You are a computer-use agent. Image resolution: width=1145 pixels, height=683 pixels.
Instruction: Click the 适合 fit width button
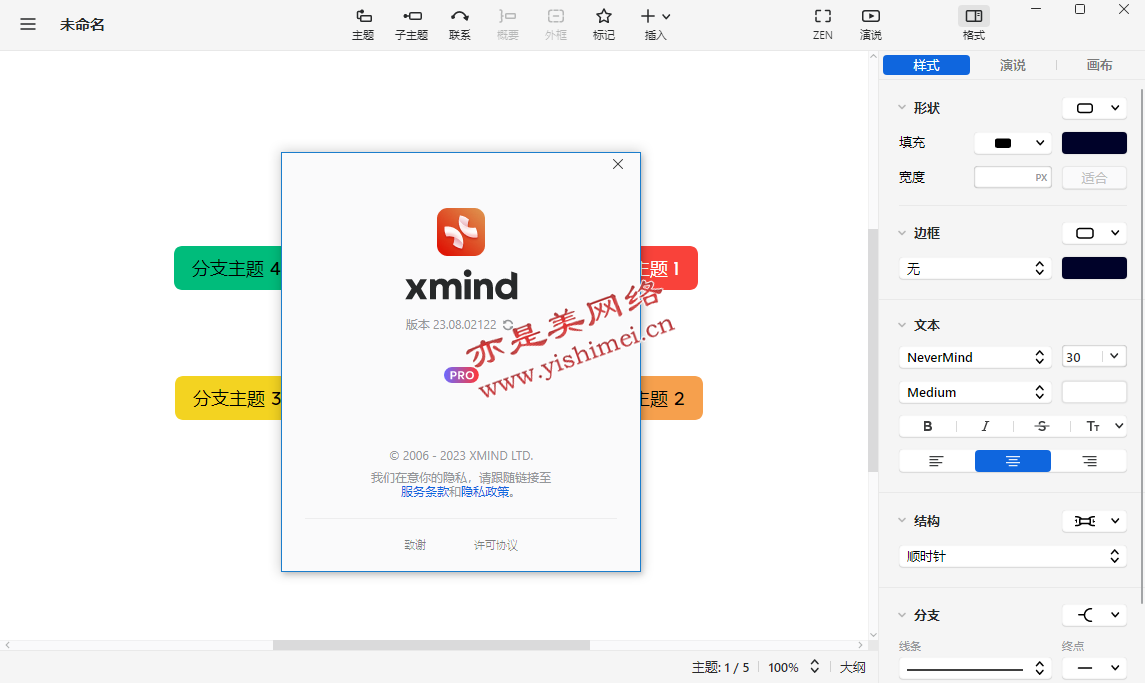(x=1094, y=178)
